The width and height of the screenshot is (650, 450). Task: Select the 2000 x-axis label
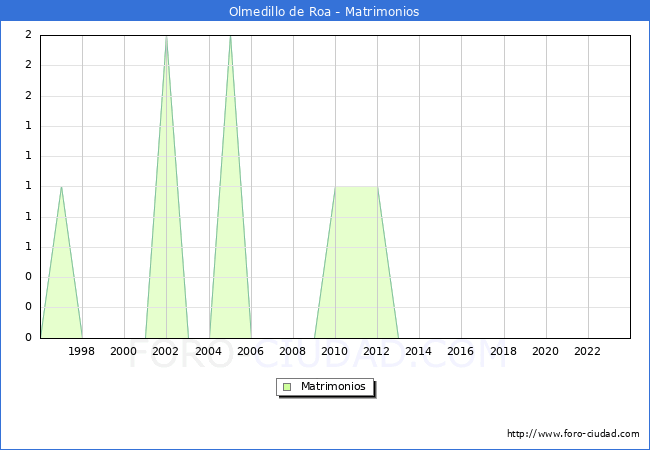[124, 351]
